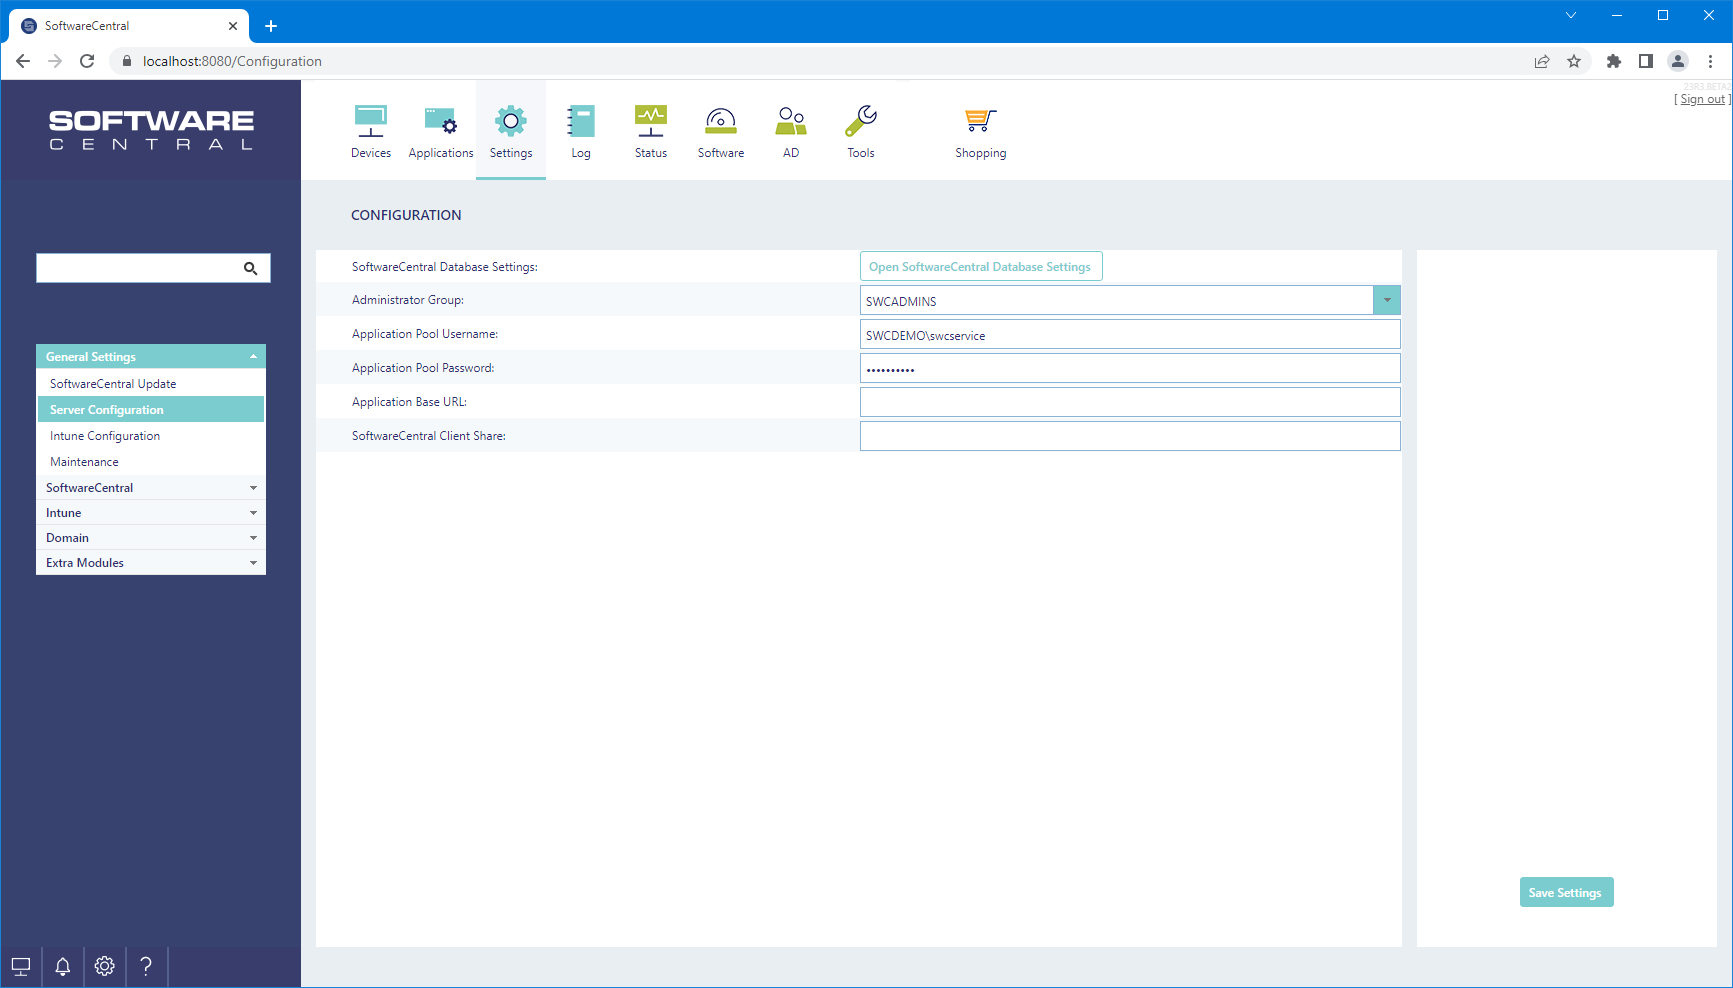Expand the Extra Modules section
The height and width of the screenshot is (988, 1733).
[151, 563]
